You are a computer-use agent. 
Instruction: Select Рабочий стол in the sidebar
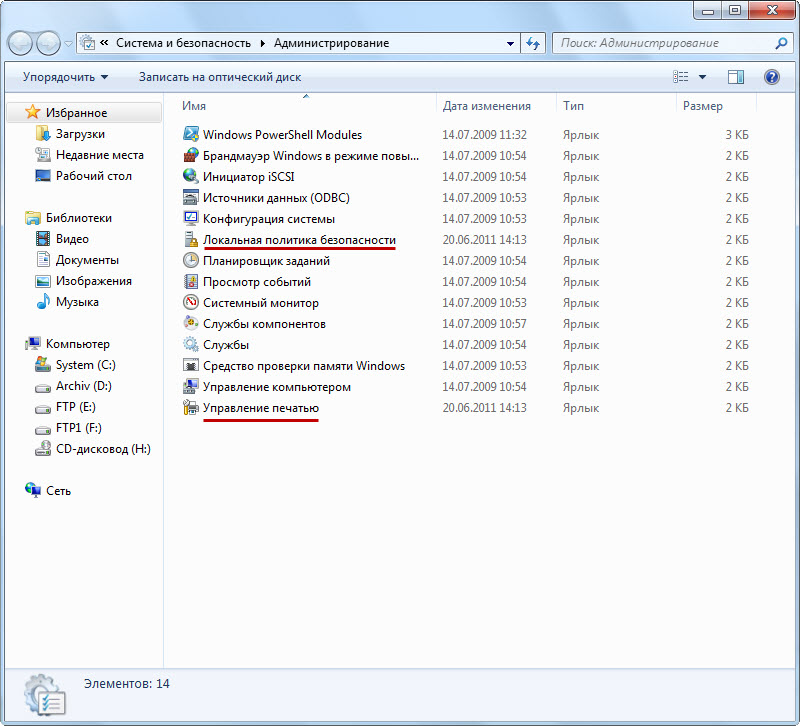click(x=94, y=176)
